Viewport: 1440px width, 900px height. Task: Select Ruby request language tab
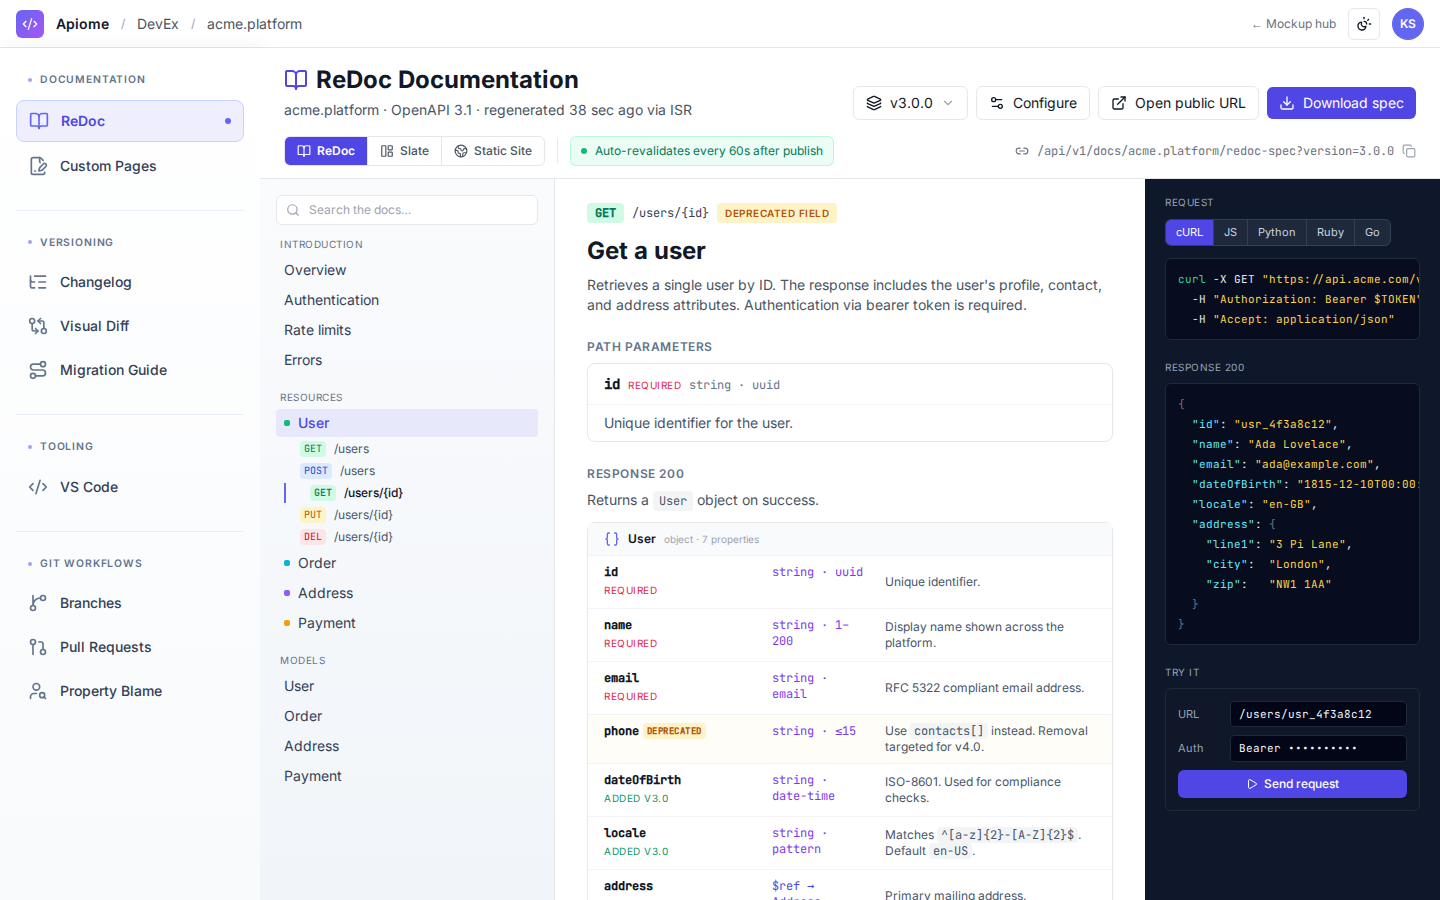1330,232
